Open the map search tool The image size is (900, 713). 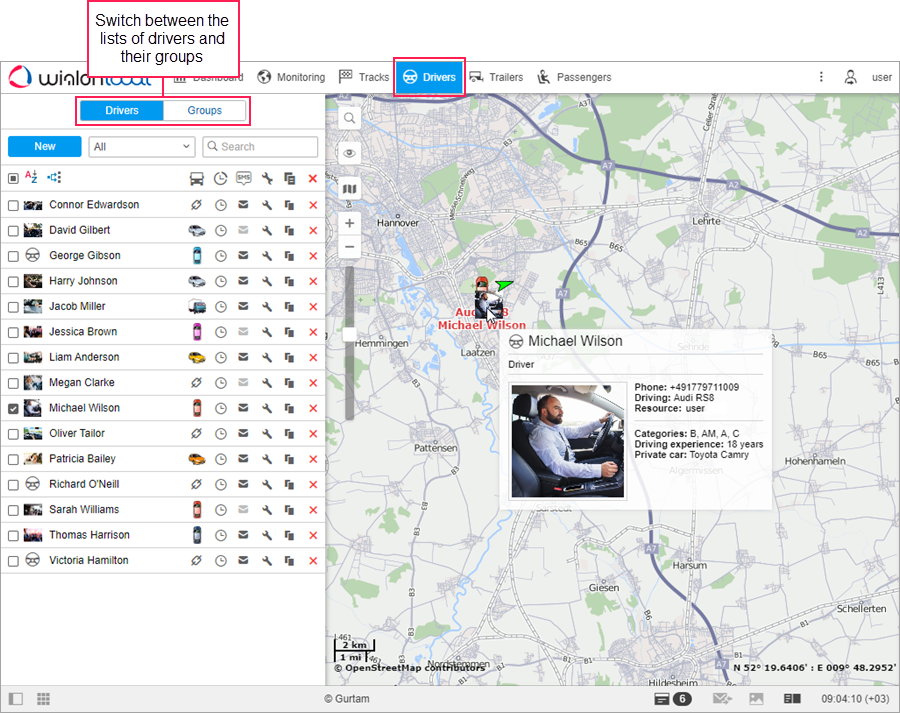point(349,119)
